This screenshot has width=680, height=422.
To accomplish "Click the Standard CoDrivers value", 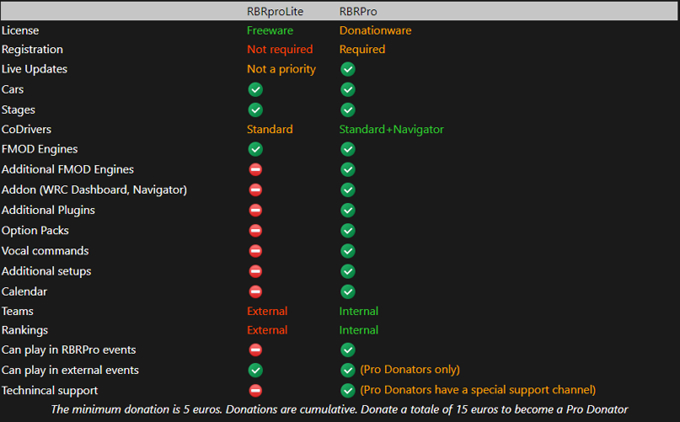I will pyautogui.click(x=270, y=129).
